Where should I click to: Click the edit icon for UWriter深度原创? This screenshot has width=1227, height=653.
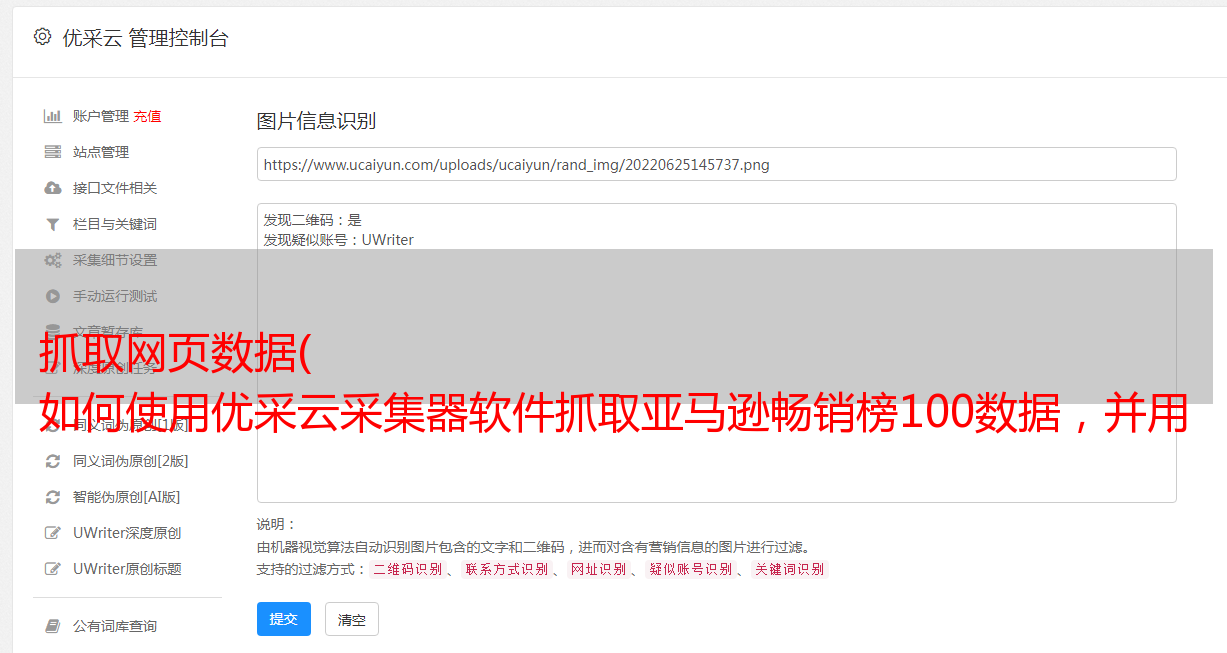point(52,533)
